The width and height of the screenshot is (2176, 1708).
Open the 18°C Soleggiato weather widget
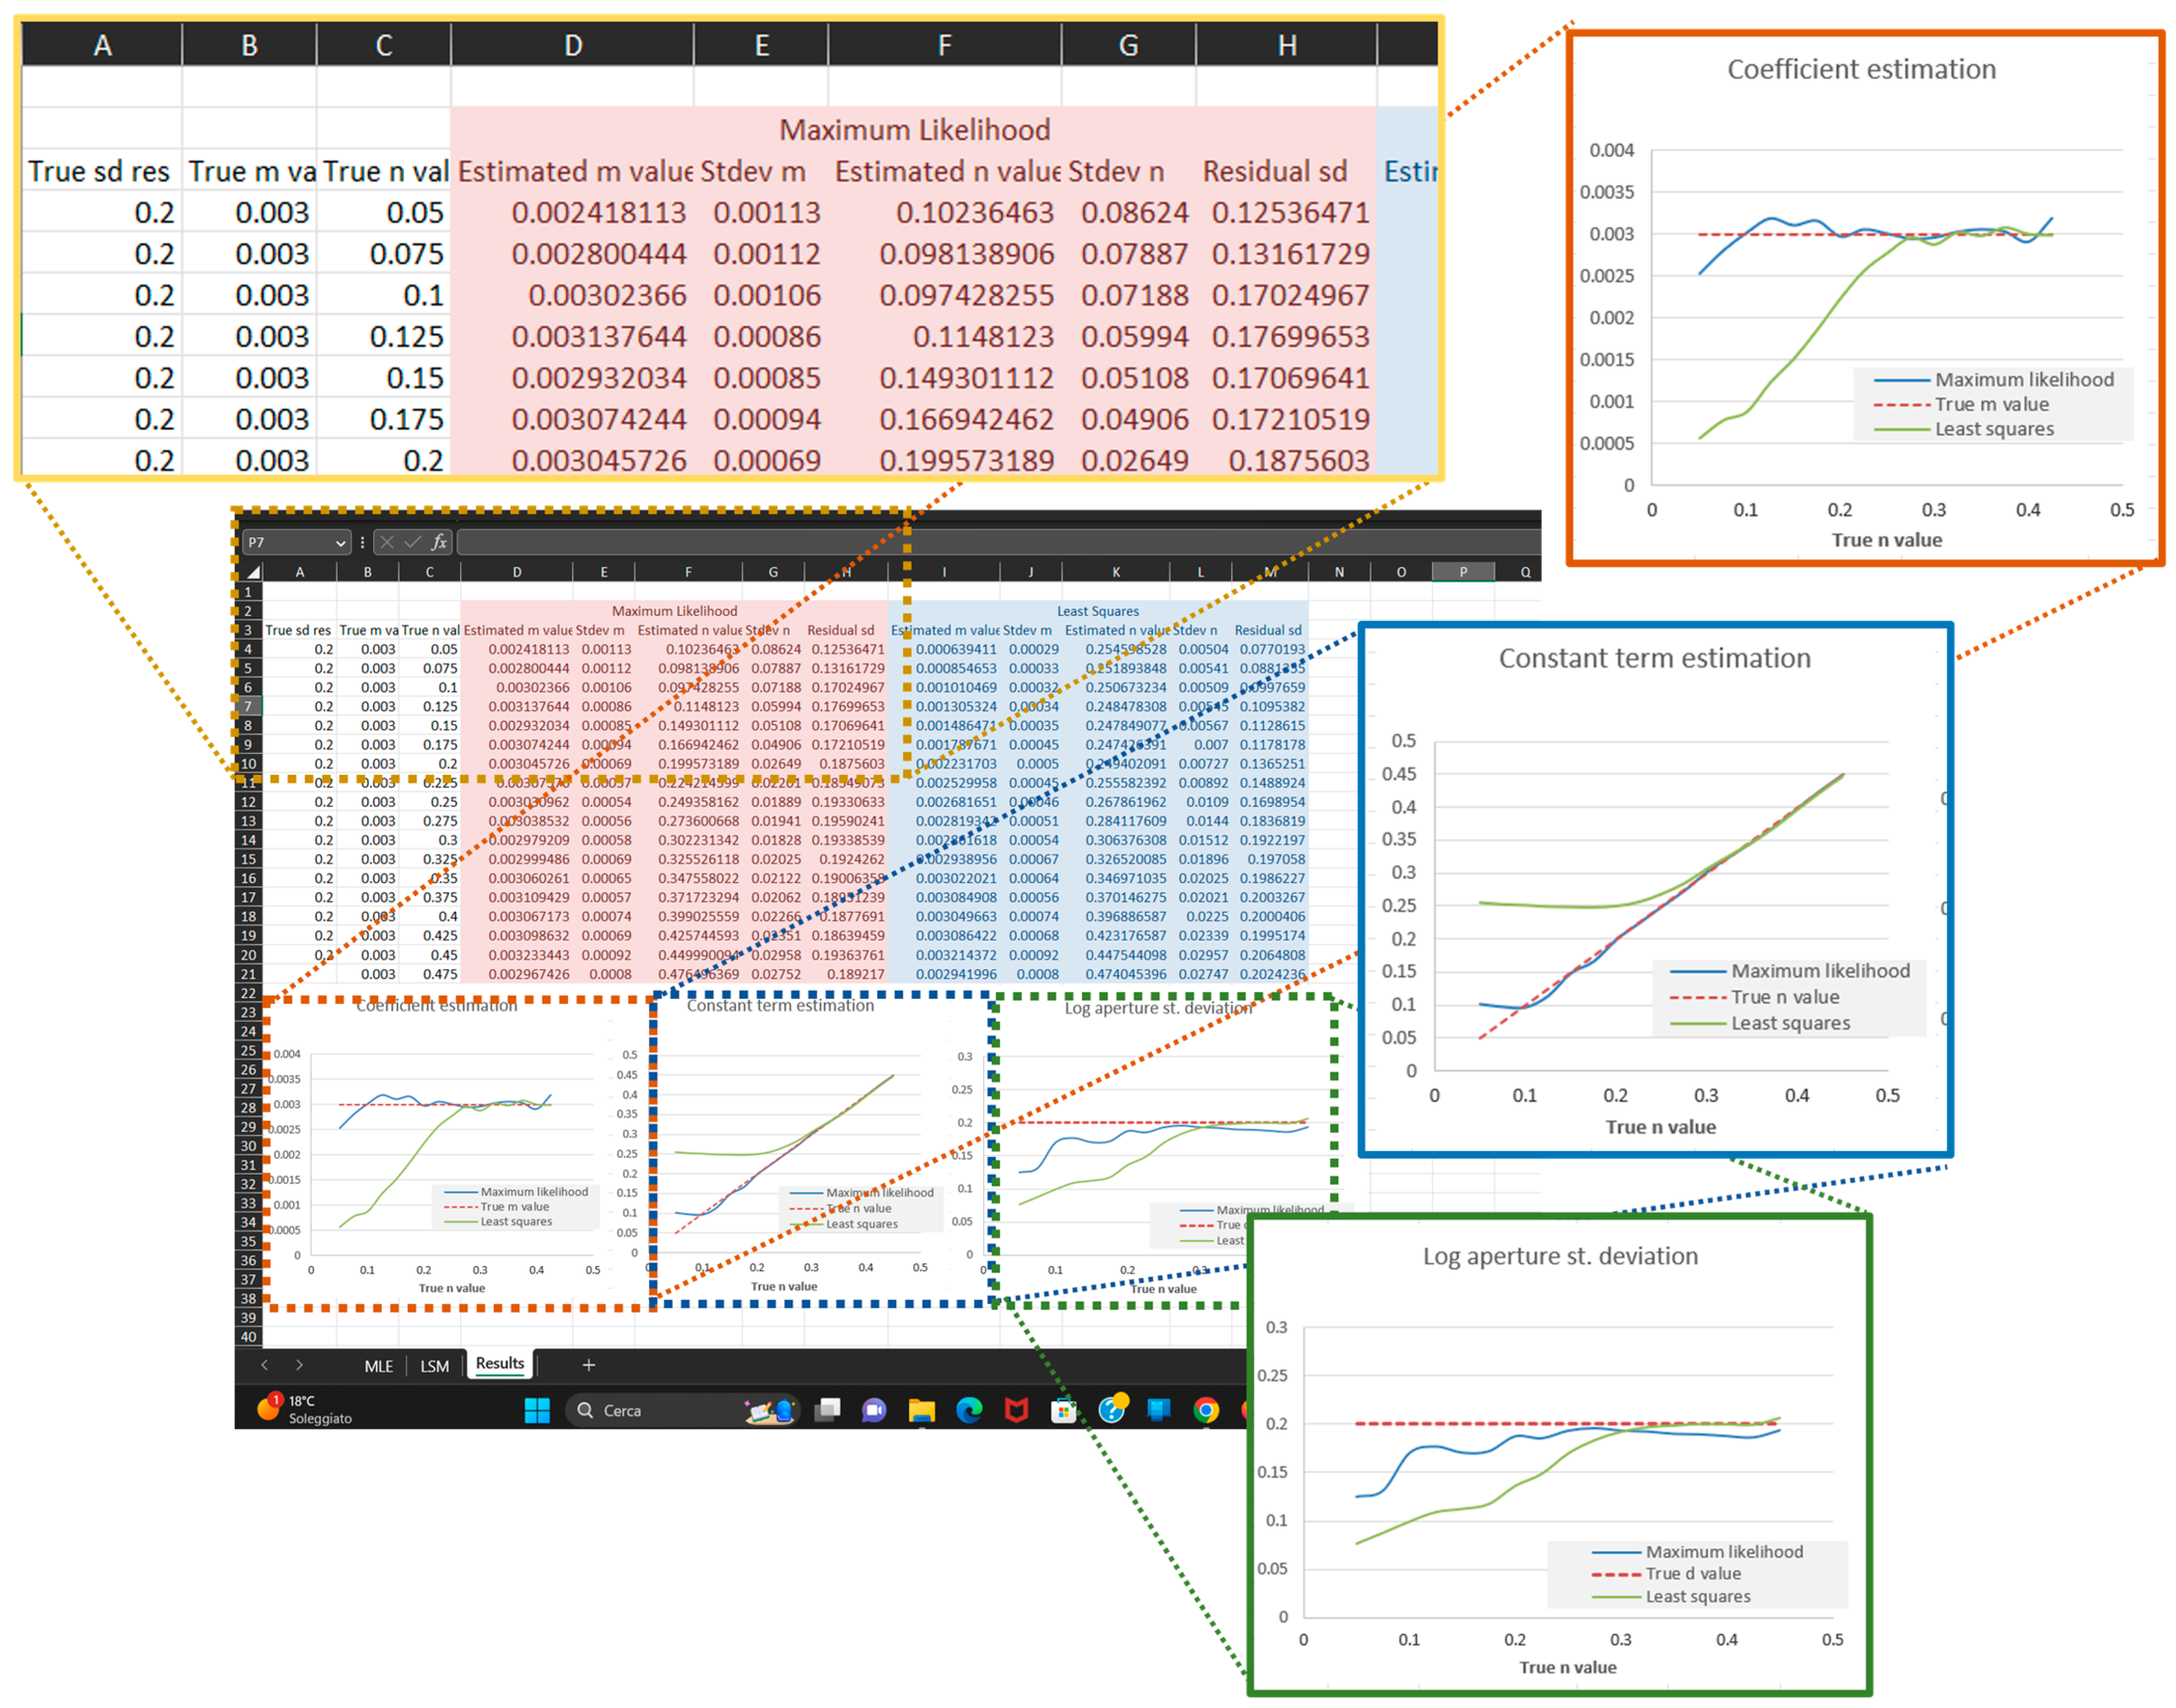click(305, 1409)
